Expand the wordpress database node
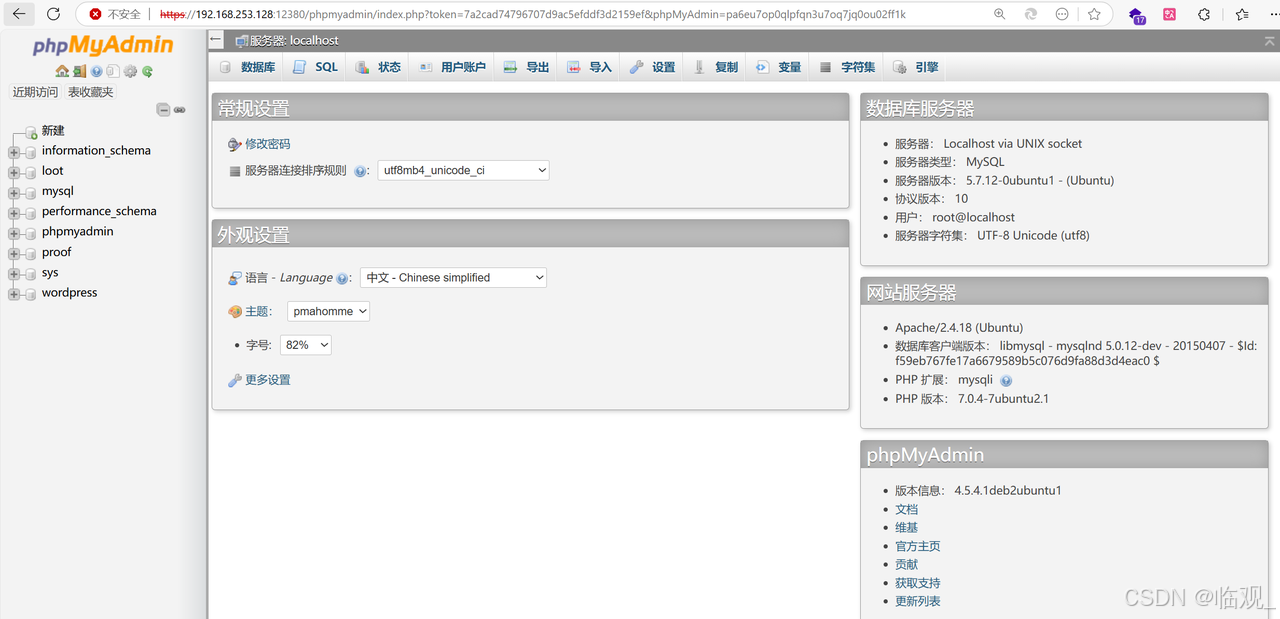 tap(14, 294)
